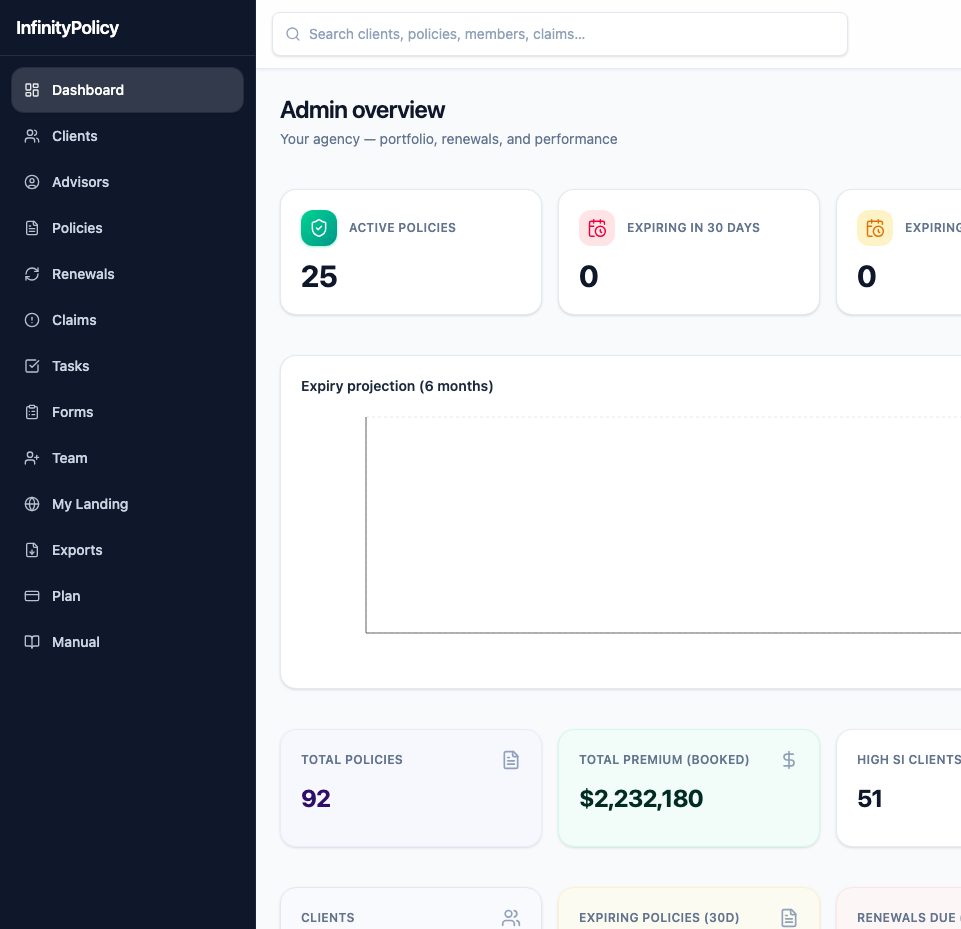Go to the Clients section
Image resolution: width=961 pixels, height=929 pixels.
(x=127, y=136)
